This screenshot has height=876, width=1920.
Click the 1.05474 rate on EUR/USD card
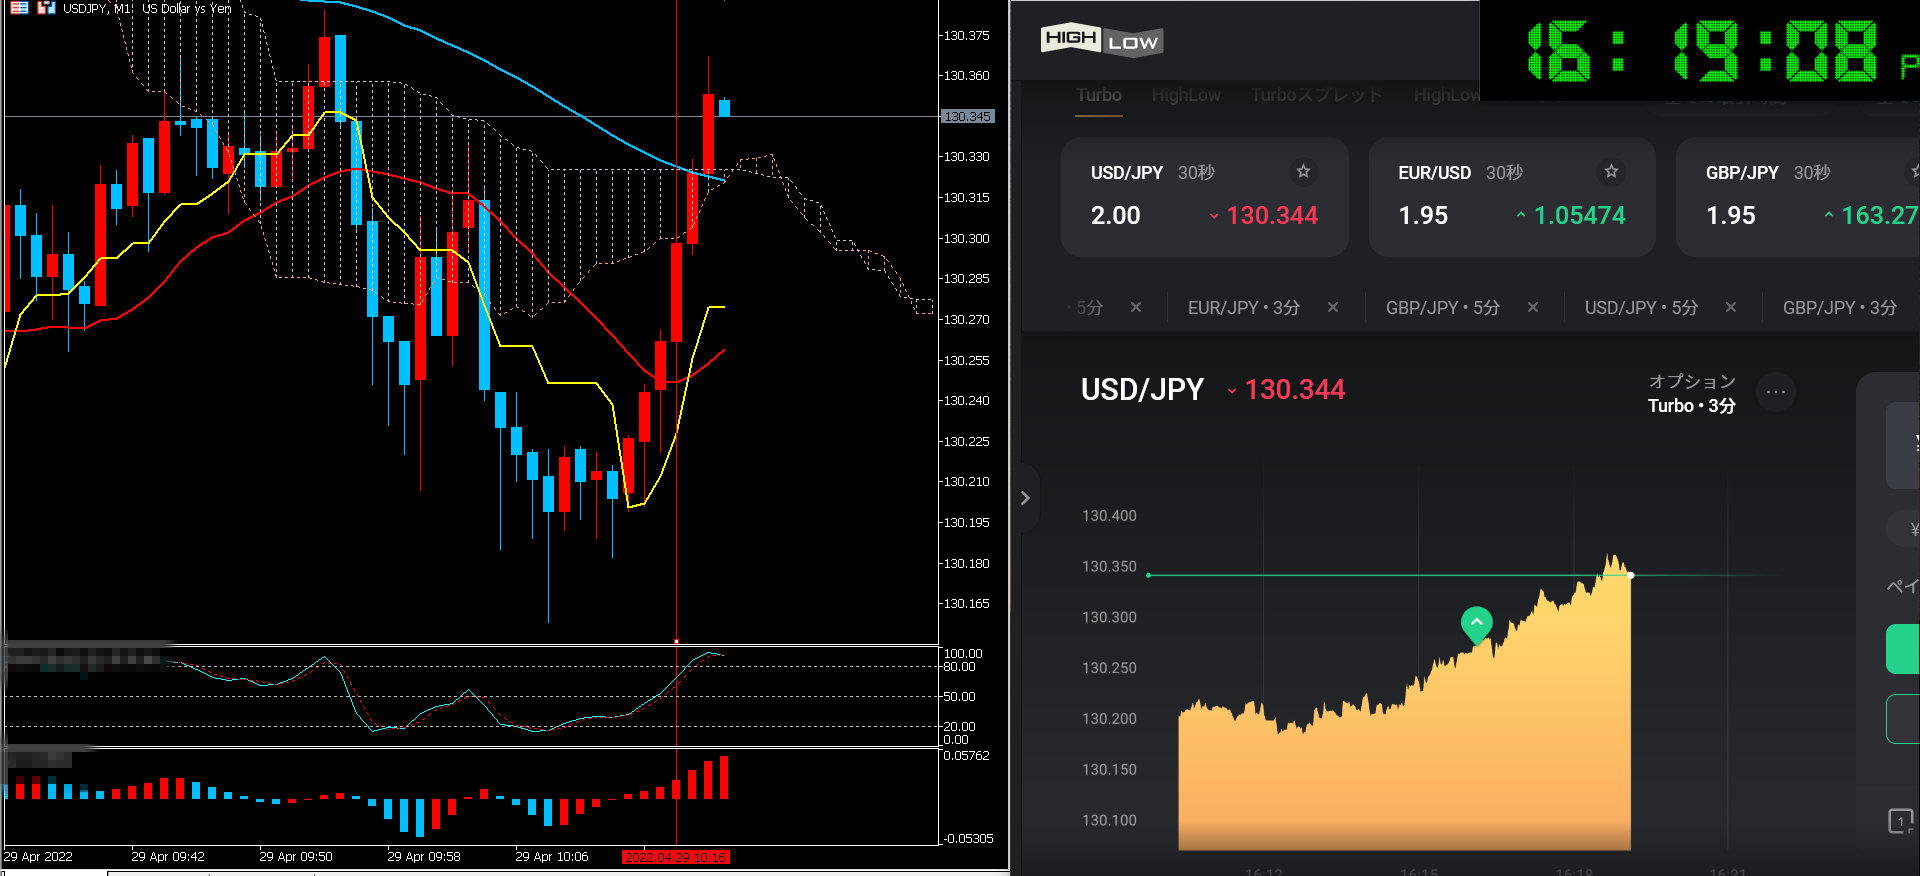[1580, 216]
